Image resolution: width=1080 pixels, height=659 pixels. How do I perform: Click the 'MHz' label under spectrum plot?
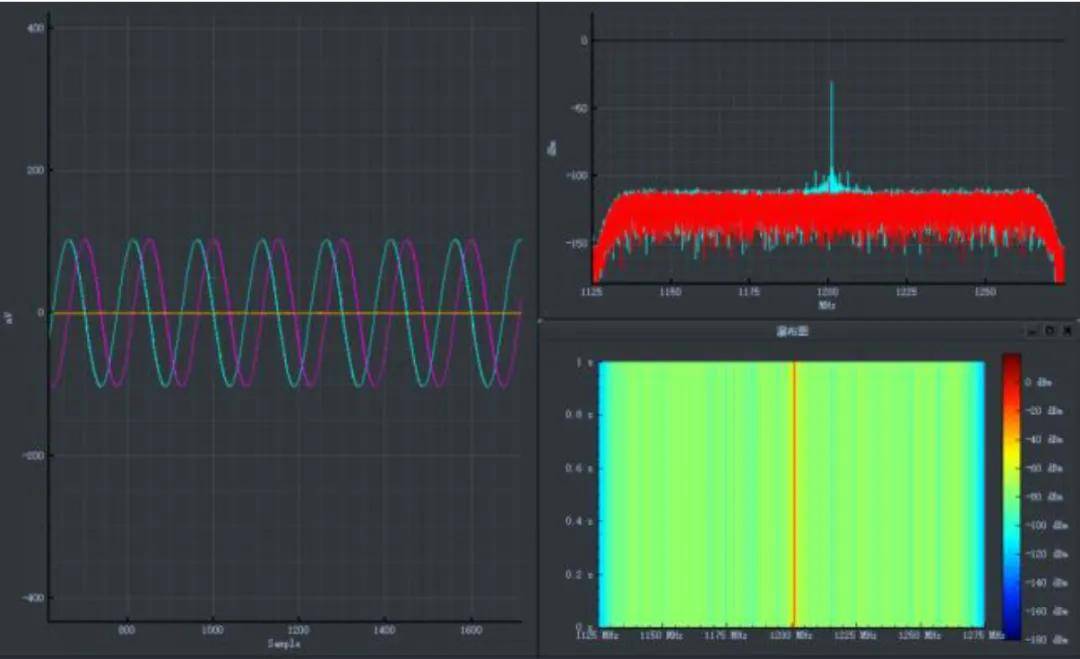point(827,304)
